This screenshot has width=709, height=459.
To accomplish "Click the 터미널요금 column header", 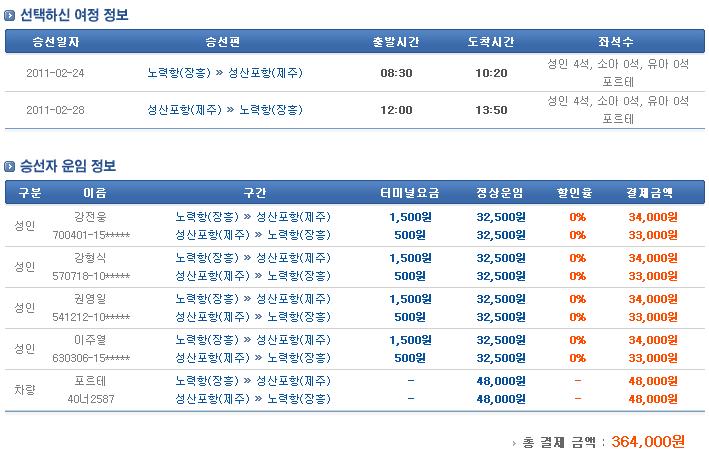I will [410, 192].
